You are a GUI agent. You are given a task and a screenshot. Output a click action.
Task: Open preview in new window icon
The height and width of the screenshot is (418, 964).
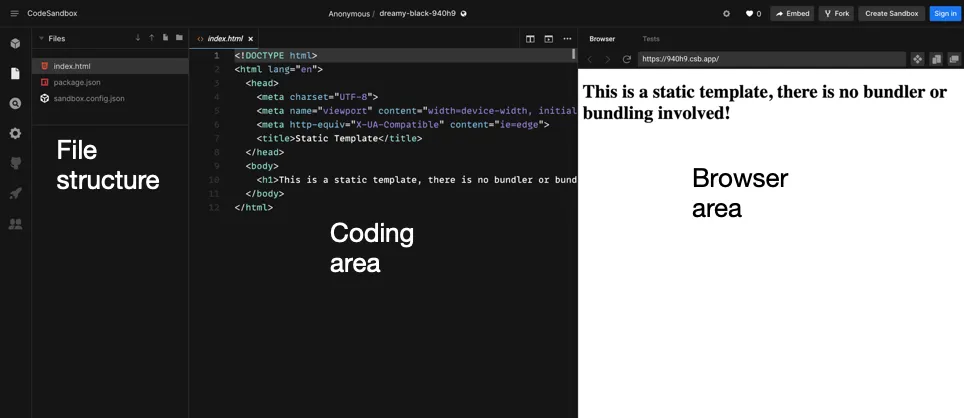point(954,59)
